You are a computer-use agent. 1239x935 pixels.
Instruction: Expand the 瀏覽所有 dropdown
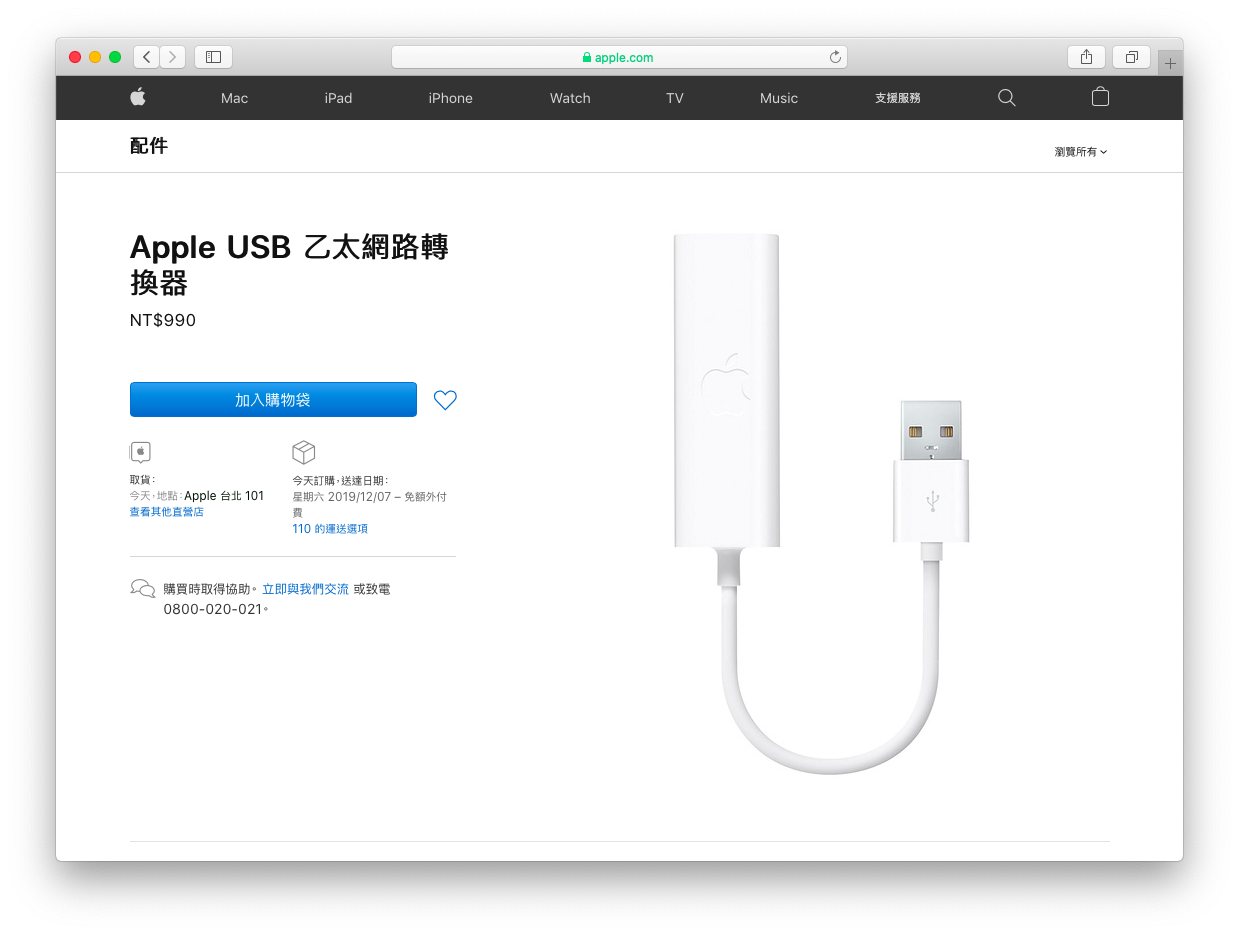pyautogui.click(x=1081, y=152)
